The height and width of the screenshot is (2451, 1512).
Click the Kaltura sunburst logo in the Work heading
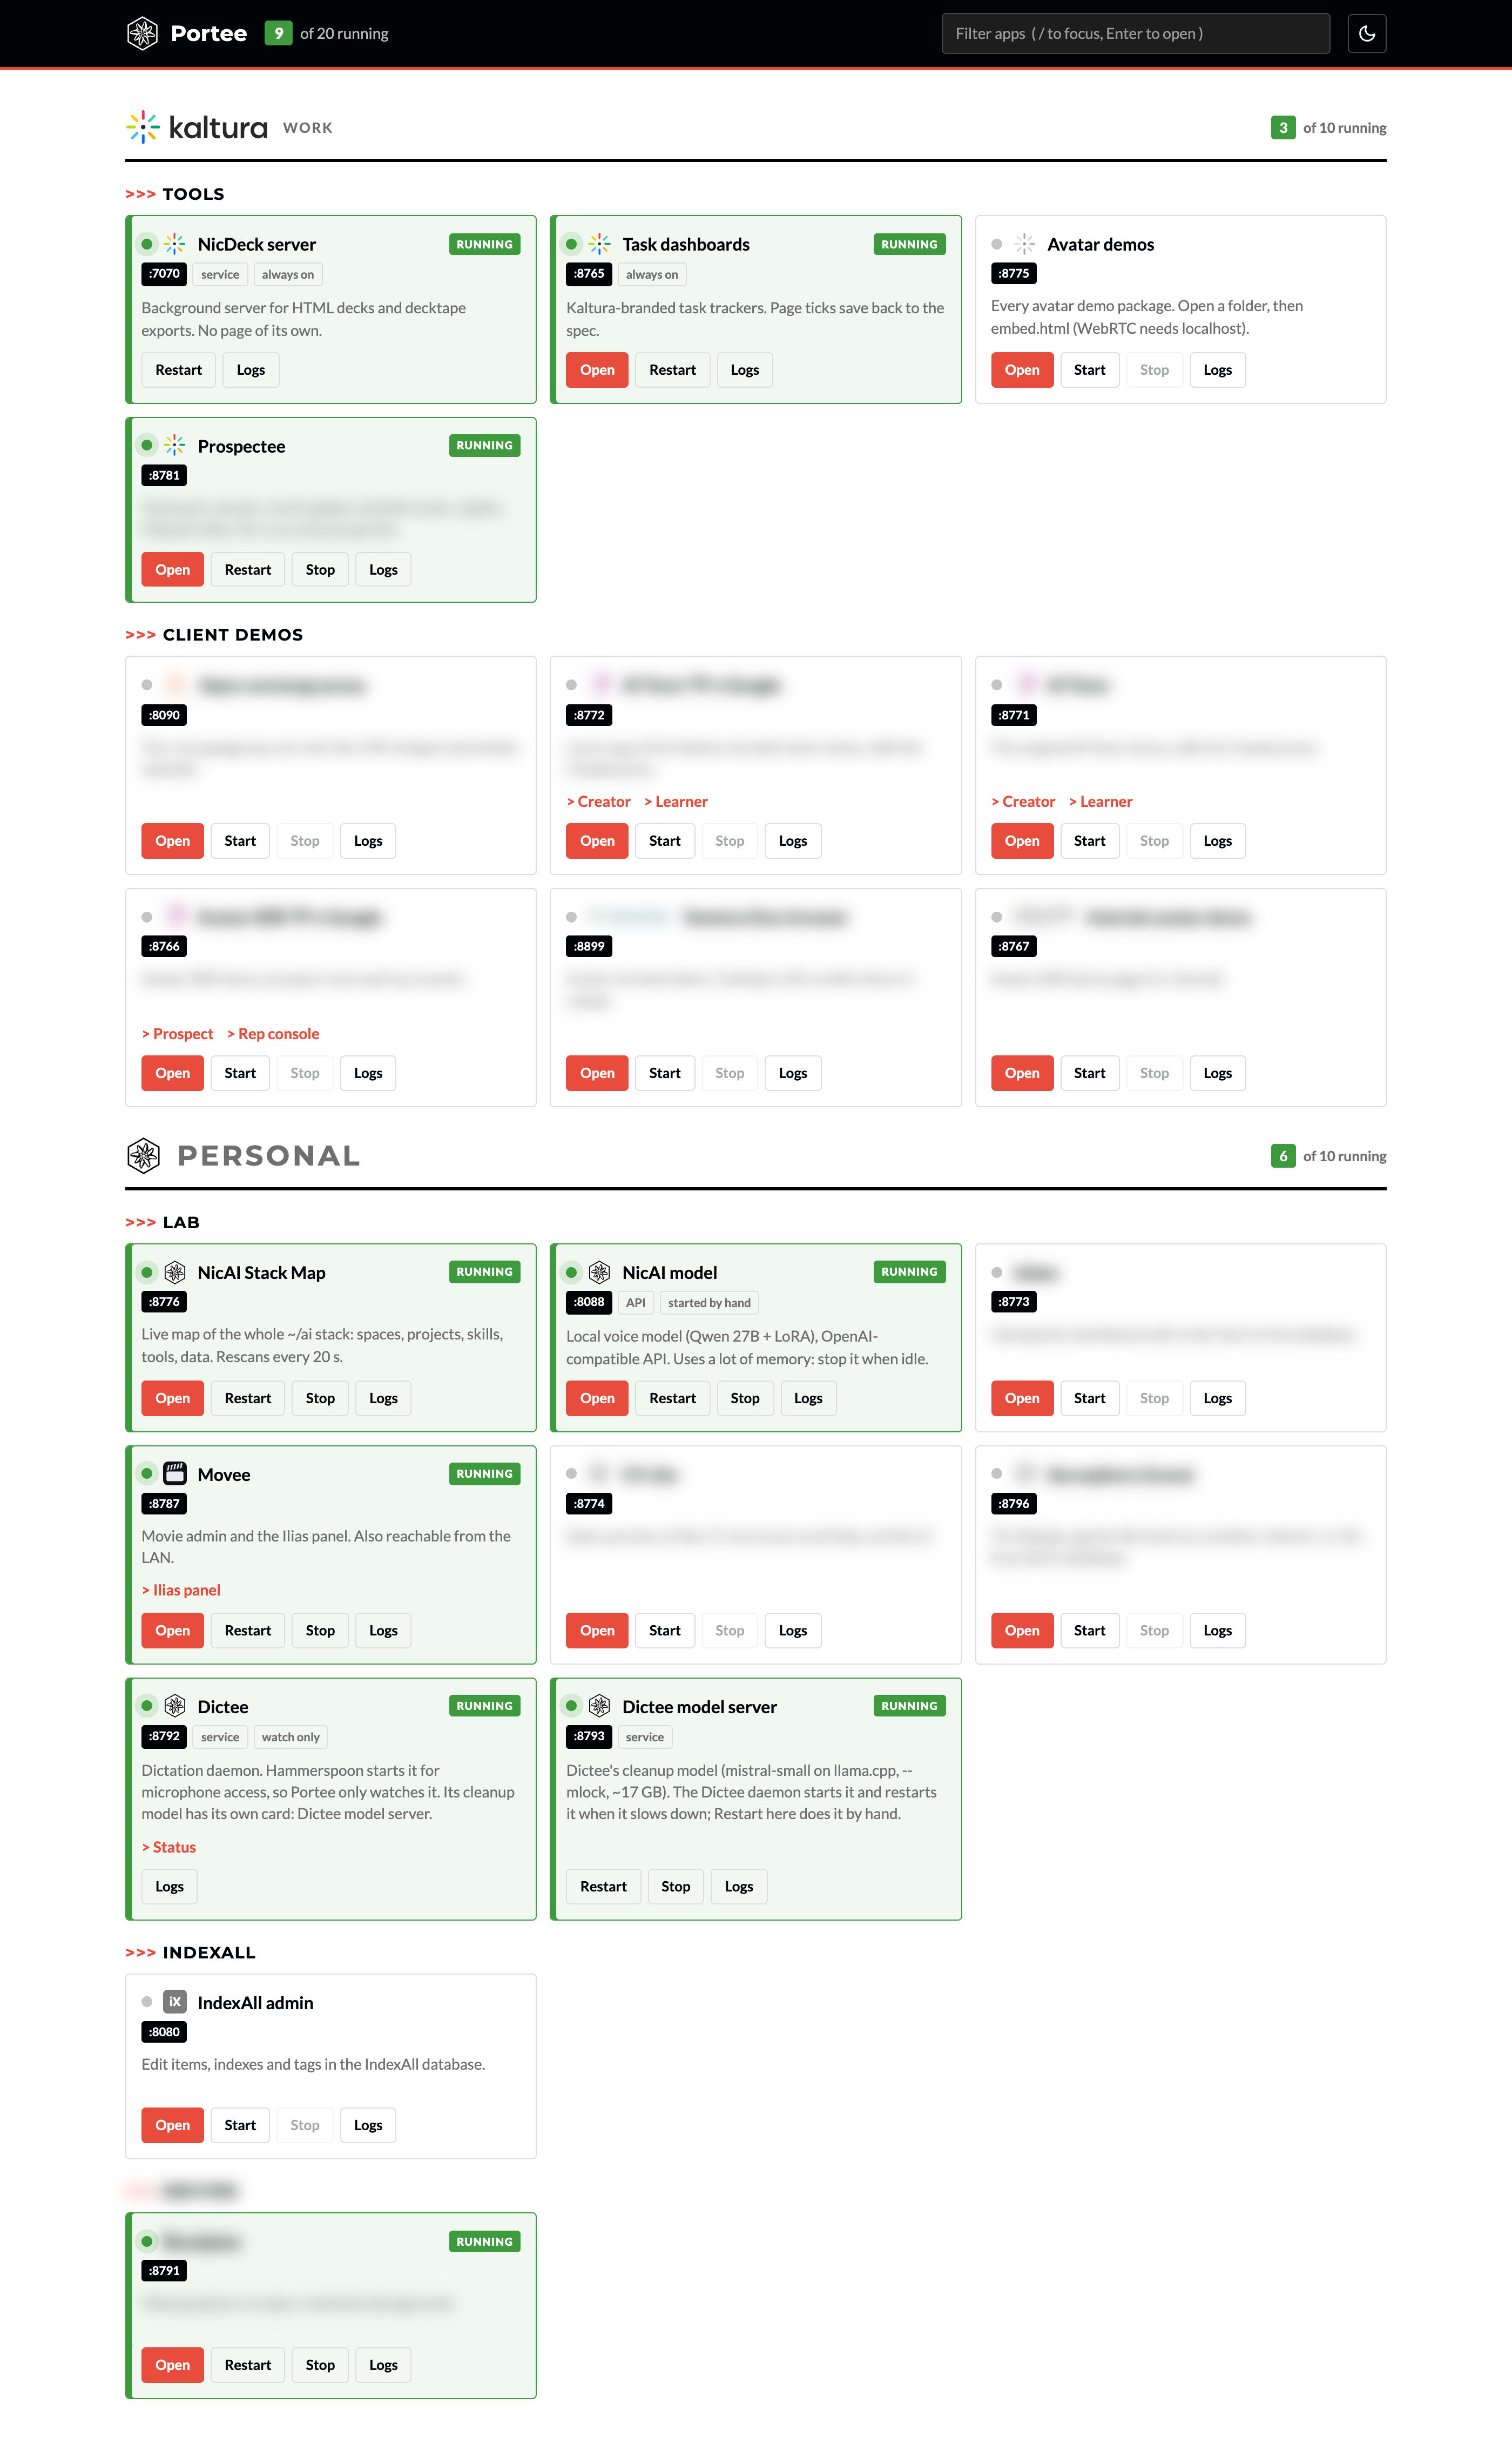(x=143, y=127)
